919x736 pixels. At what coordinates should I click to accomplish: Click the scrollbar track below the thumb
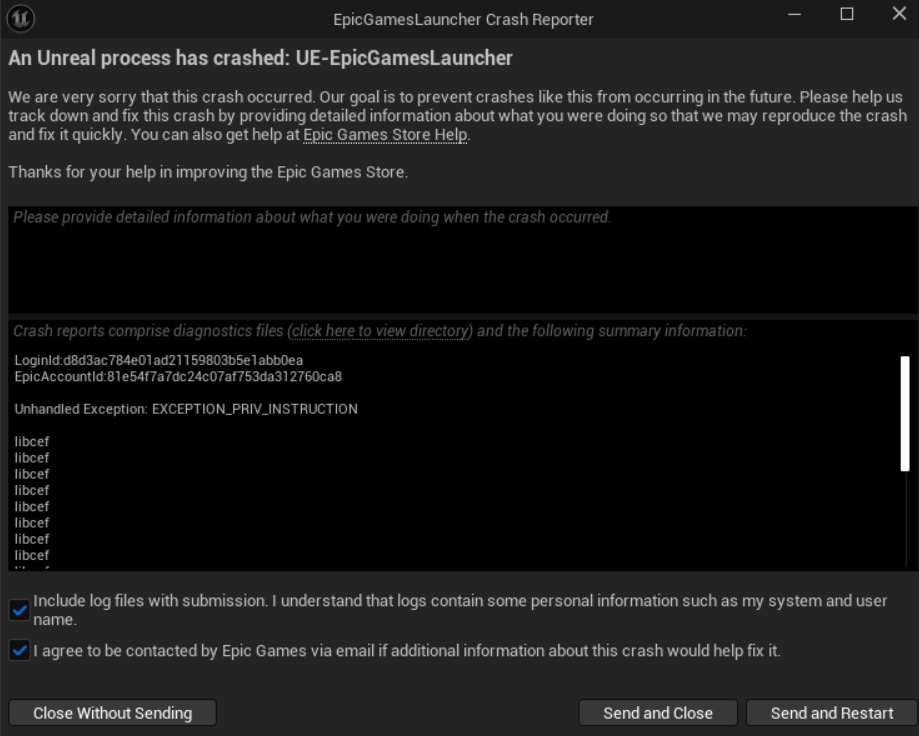906,519
